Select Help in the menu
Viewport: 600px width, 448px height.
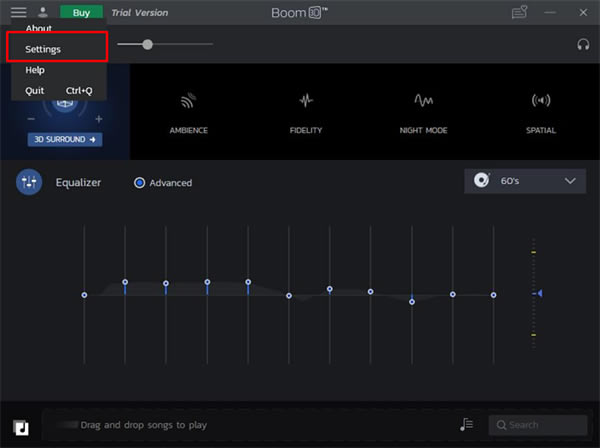click(x=35, y=70)
